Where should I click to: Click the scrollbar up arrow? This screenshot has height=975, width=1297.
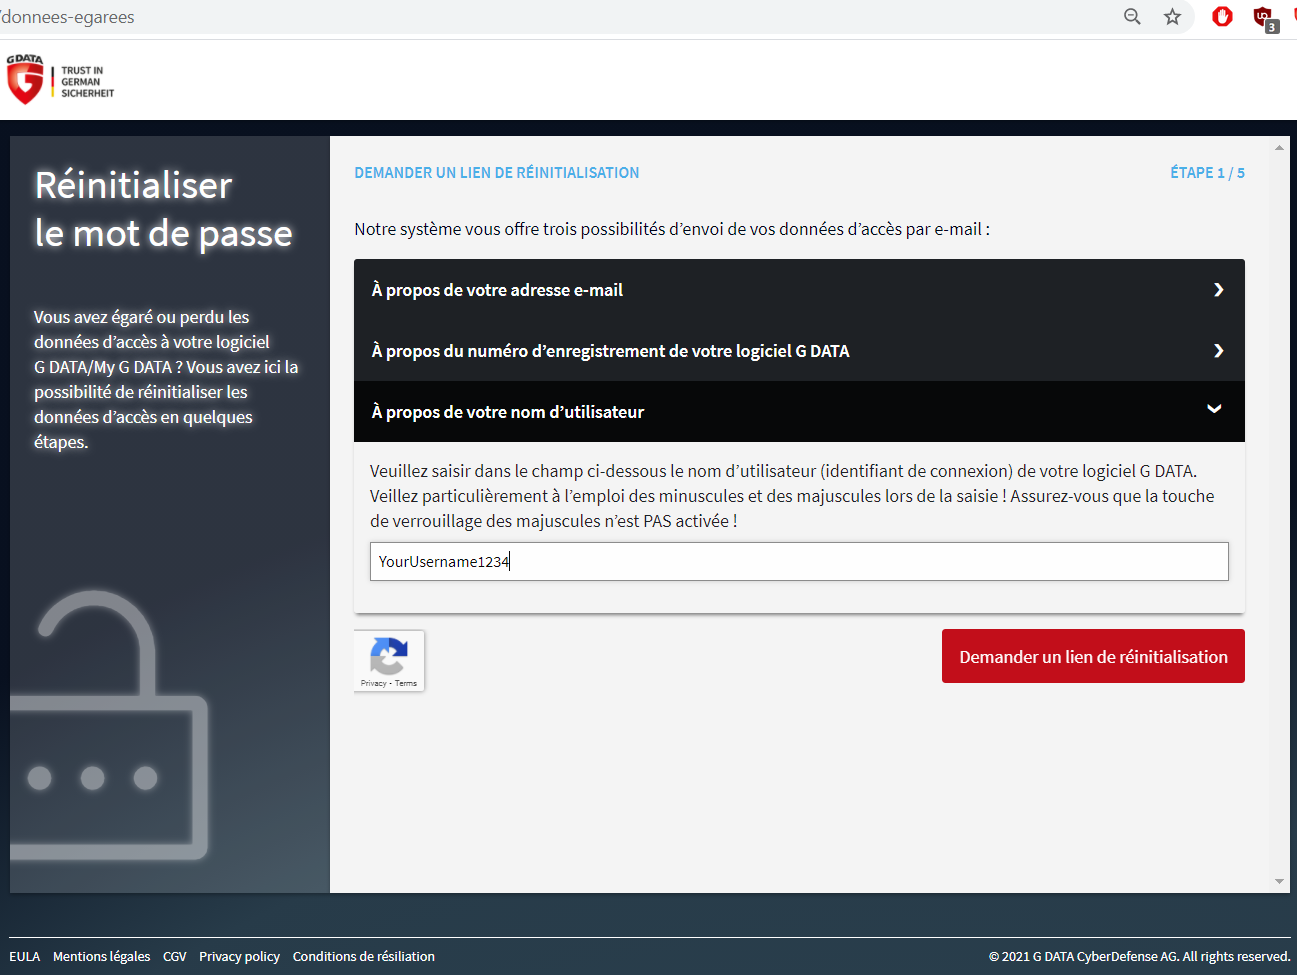pos(1279,148)
